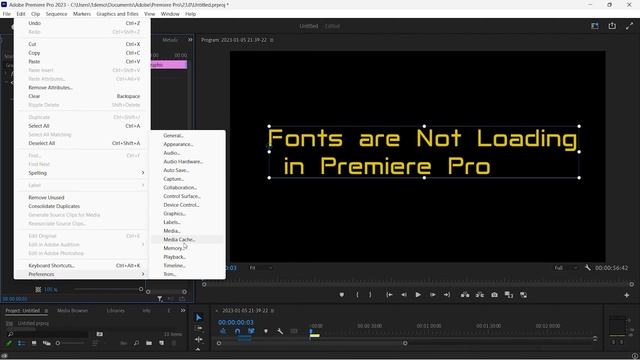Open the timeline sequence panel menu
This screenshot has height=360, width=640.
click(273, 311)
